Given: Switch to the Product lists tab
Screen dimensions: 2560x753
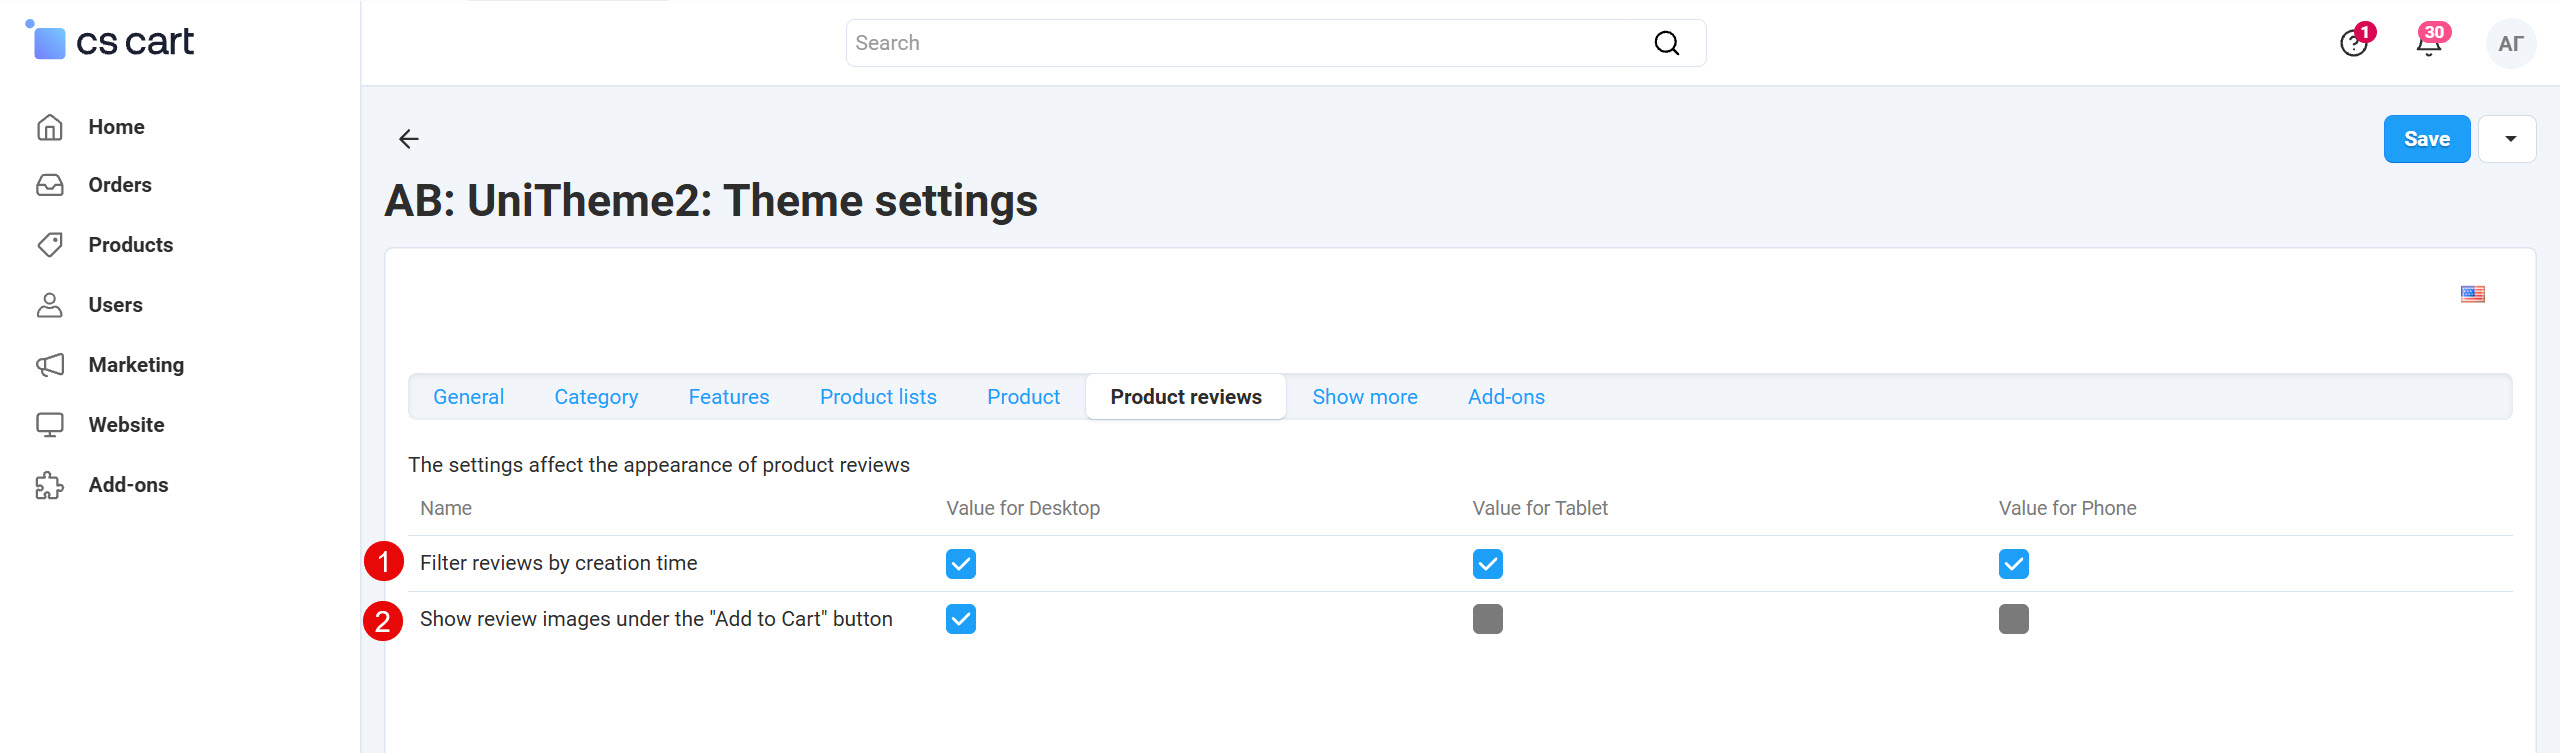Looking at the screenshot, I should [878, 397].
